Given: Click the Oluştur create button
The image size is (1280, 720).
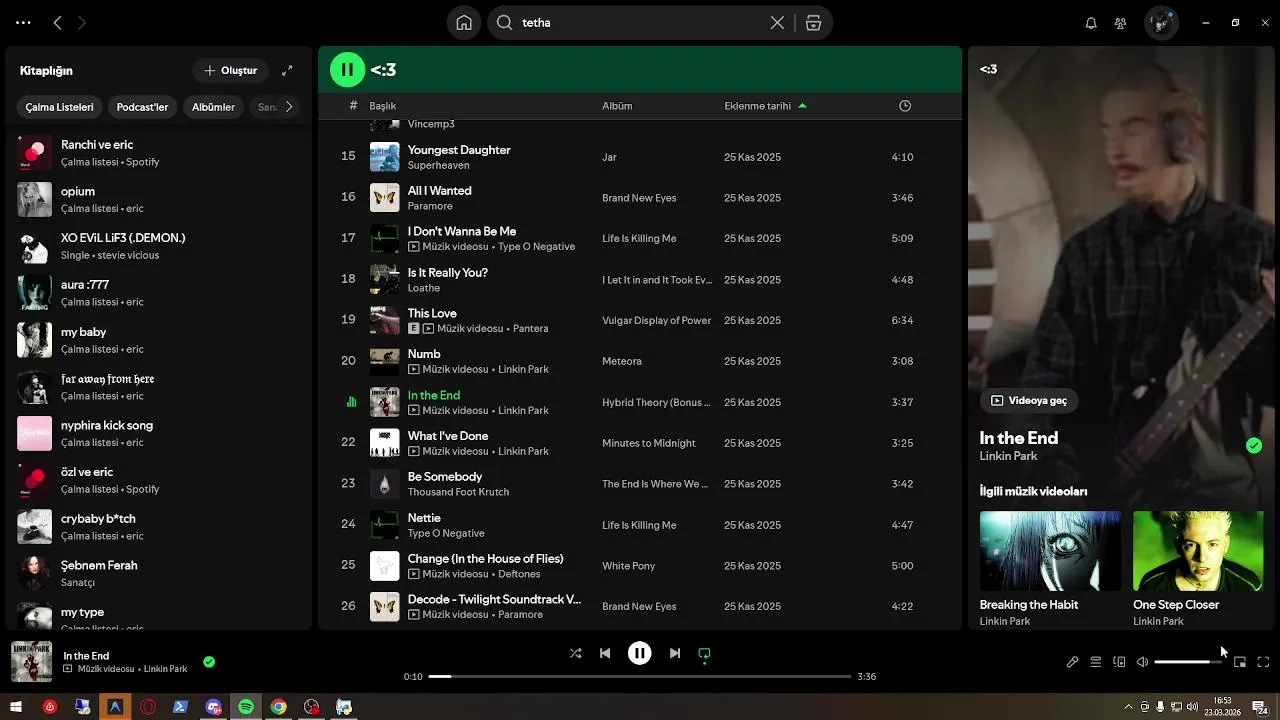Looking at the screenshot, I should [230, 70].
